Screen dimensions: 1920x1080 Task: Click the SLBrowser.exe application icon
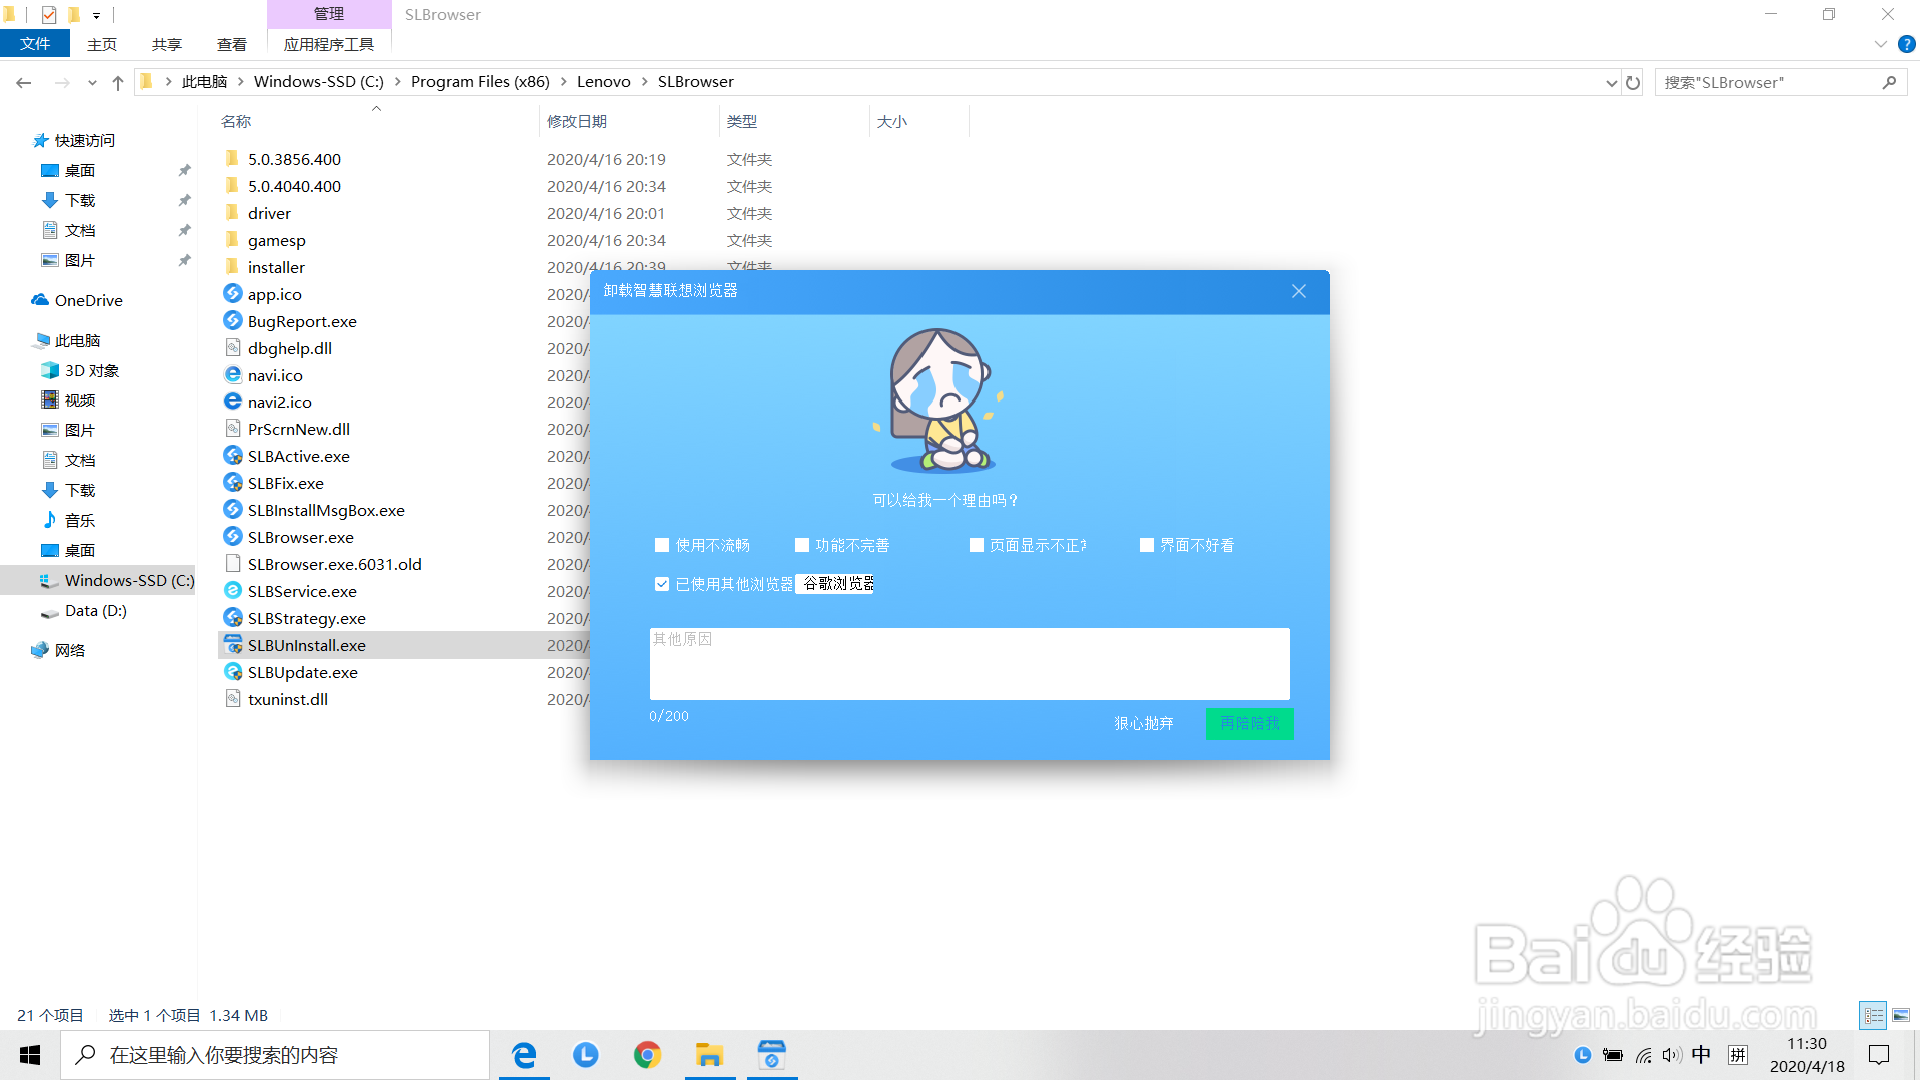coord(233,537)
